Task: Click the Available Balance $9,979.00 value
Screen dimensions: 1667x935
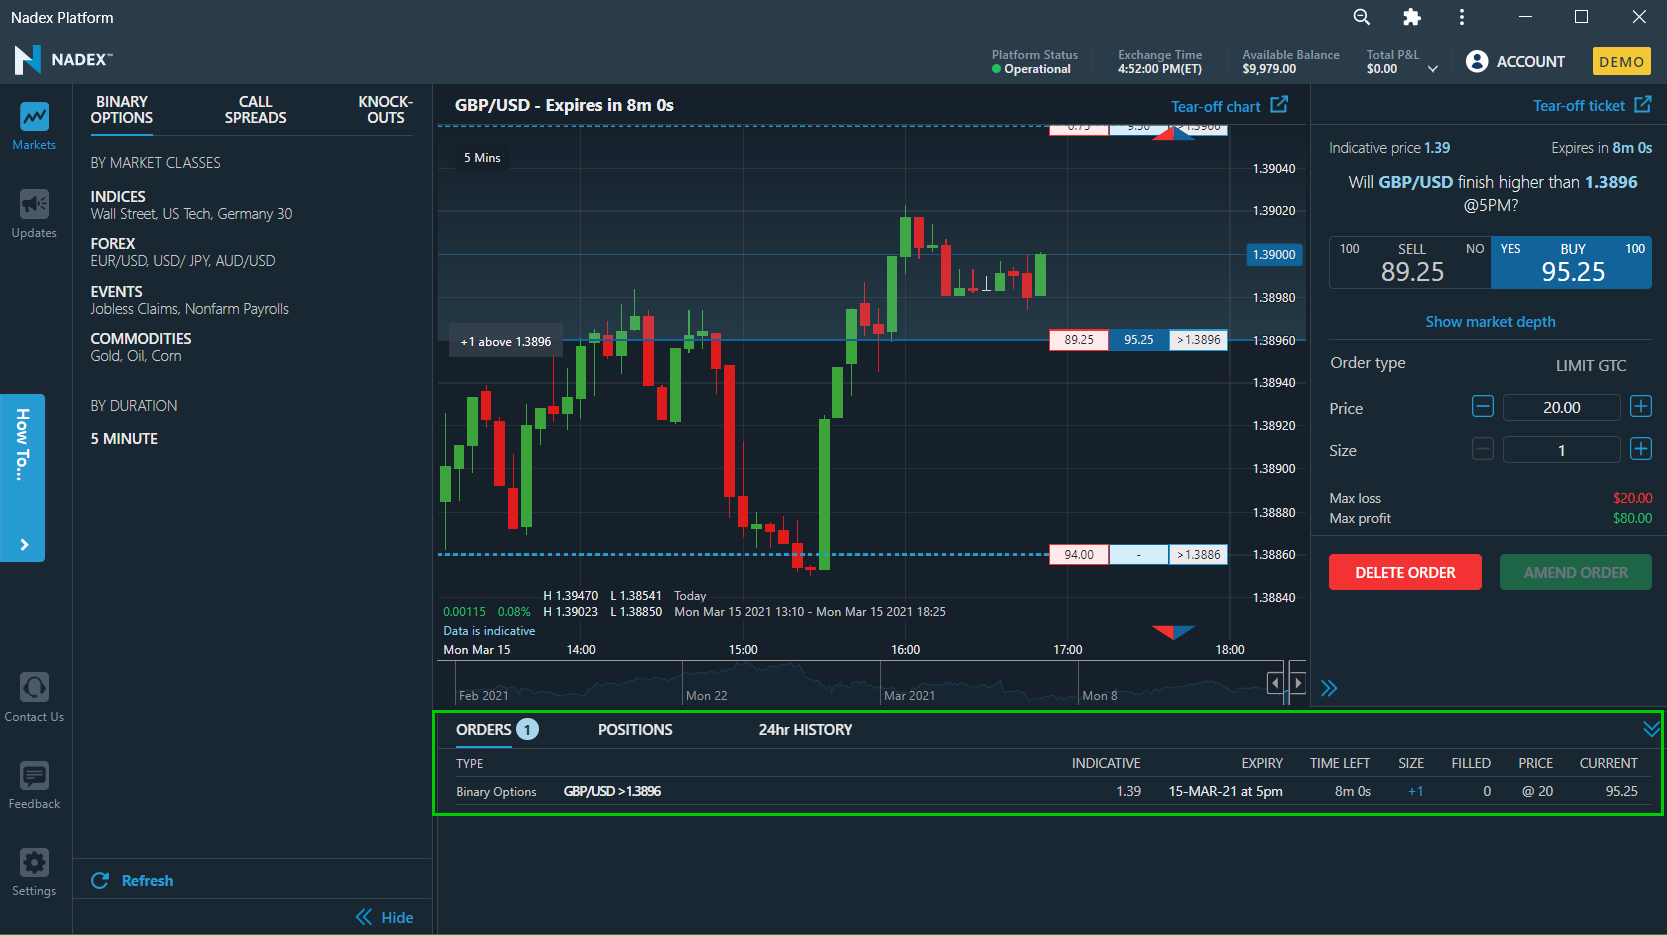Action: (x=1269, y=69)
